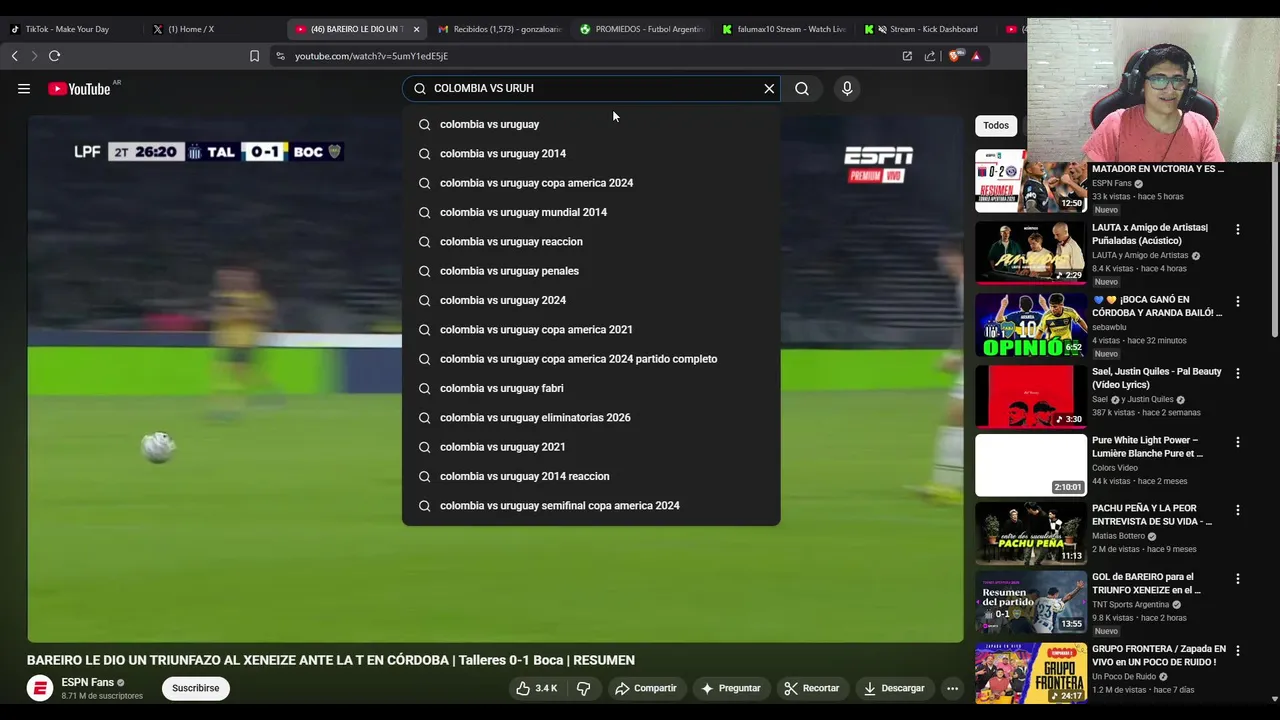Open options menu for GRUPO FRONTERA video

coord(1238,650)
